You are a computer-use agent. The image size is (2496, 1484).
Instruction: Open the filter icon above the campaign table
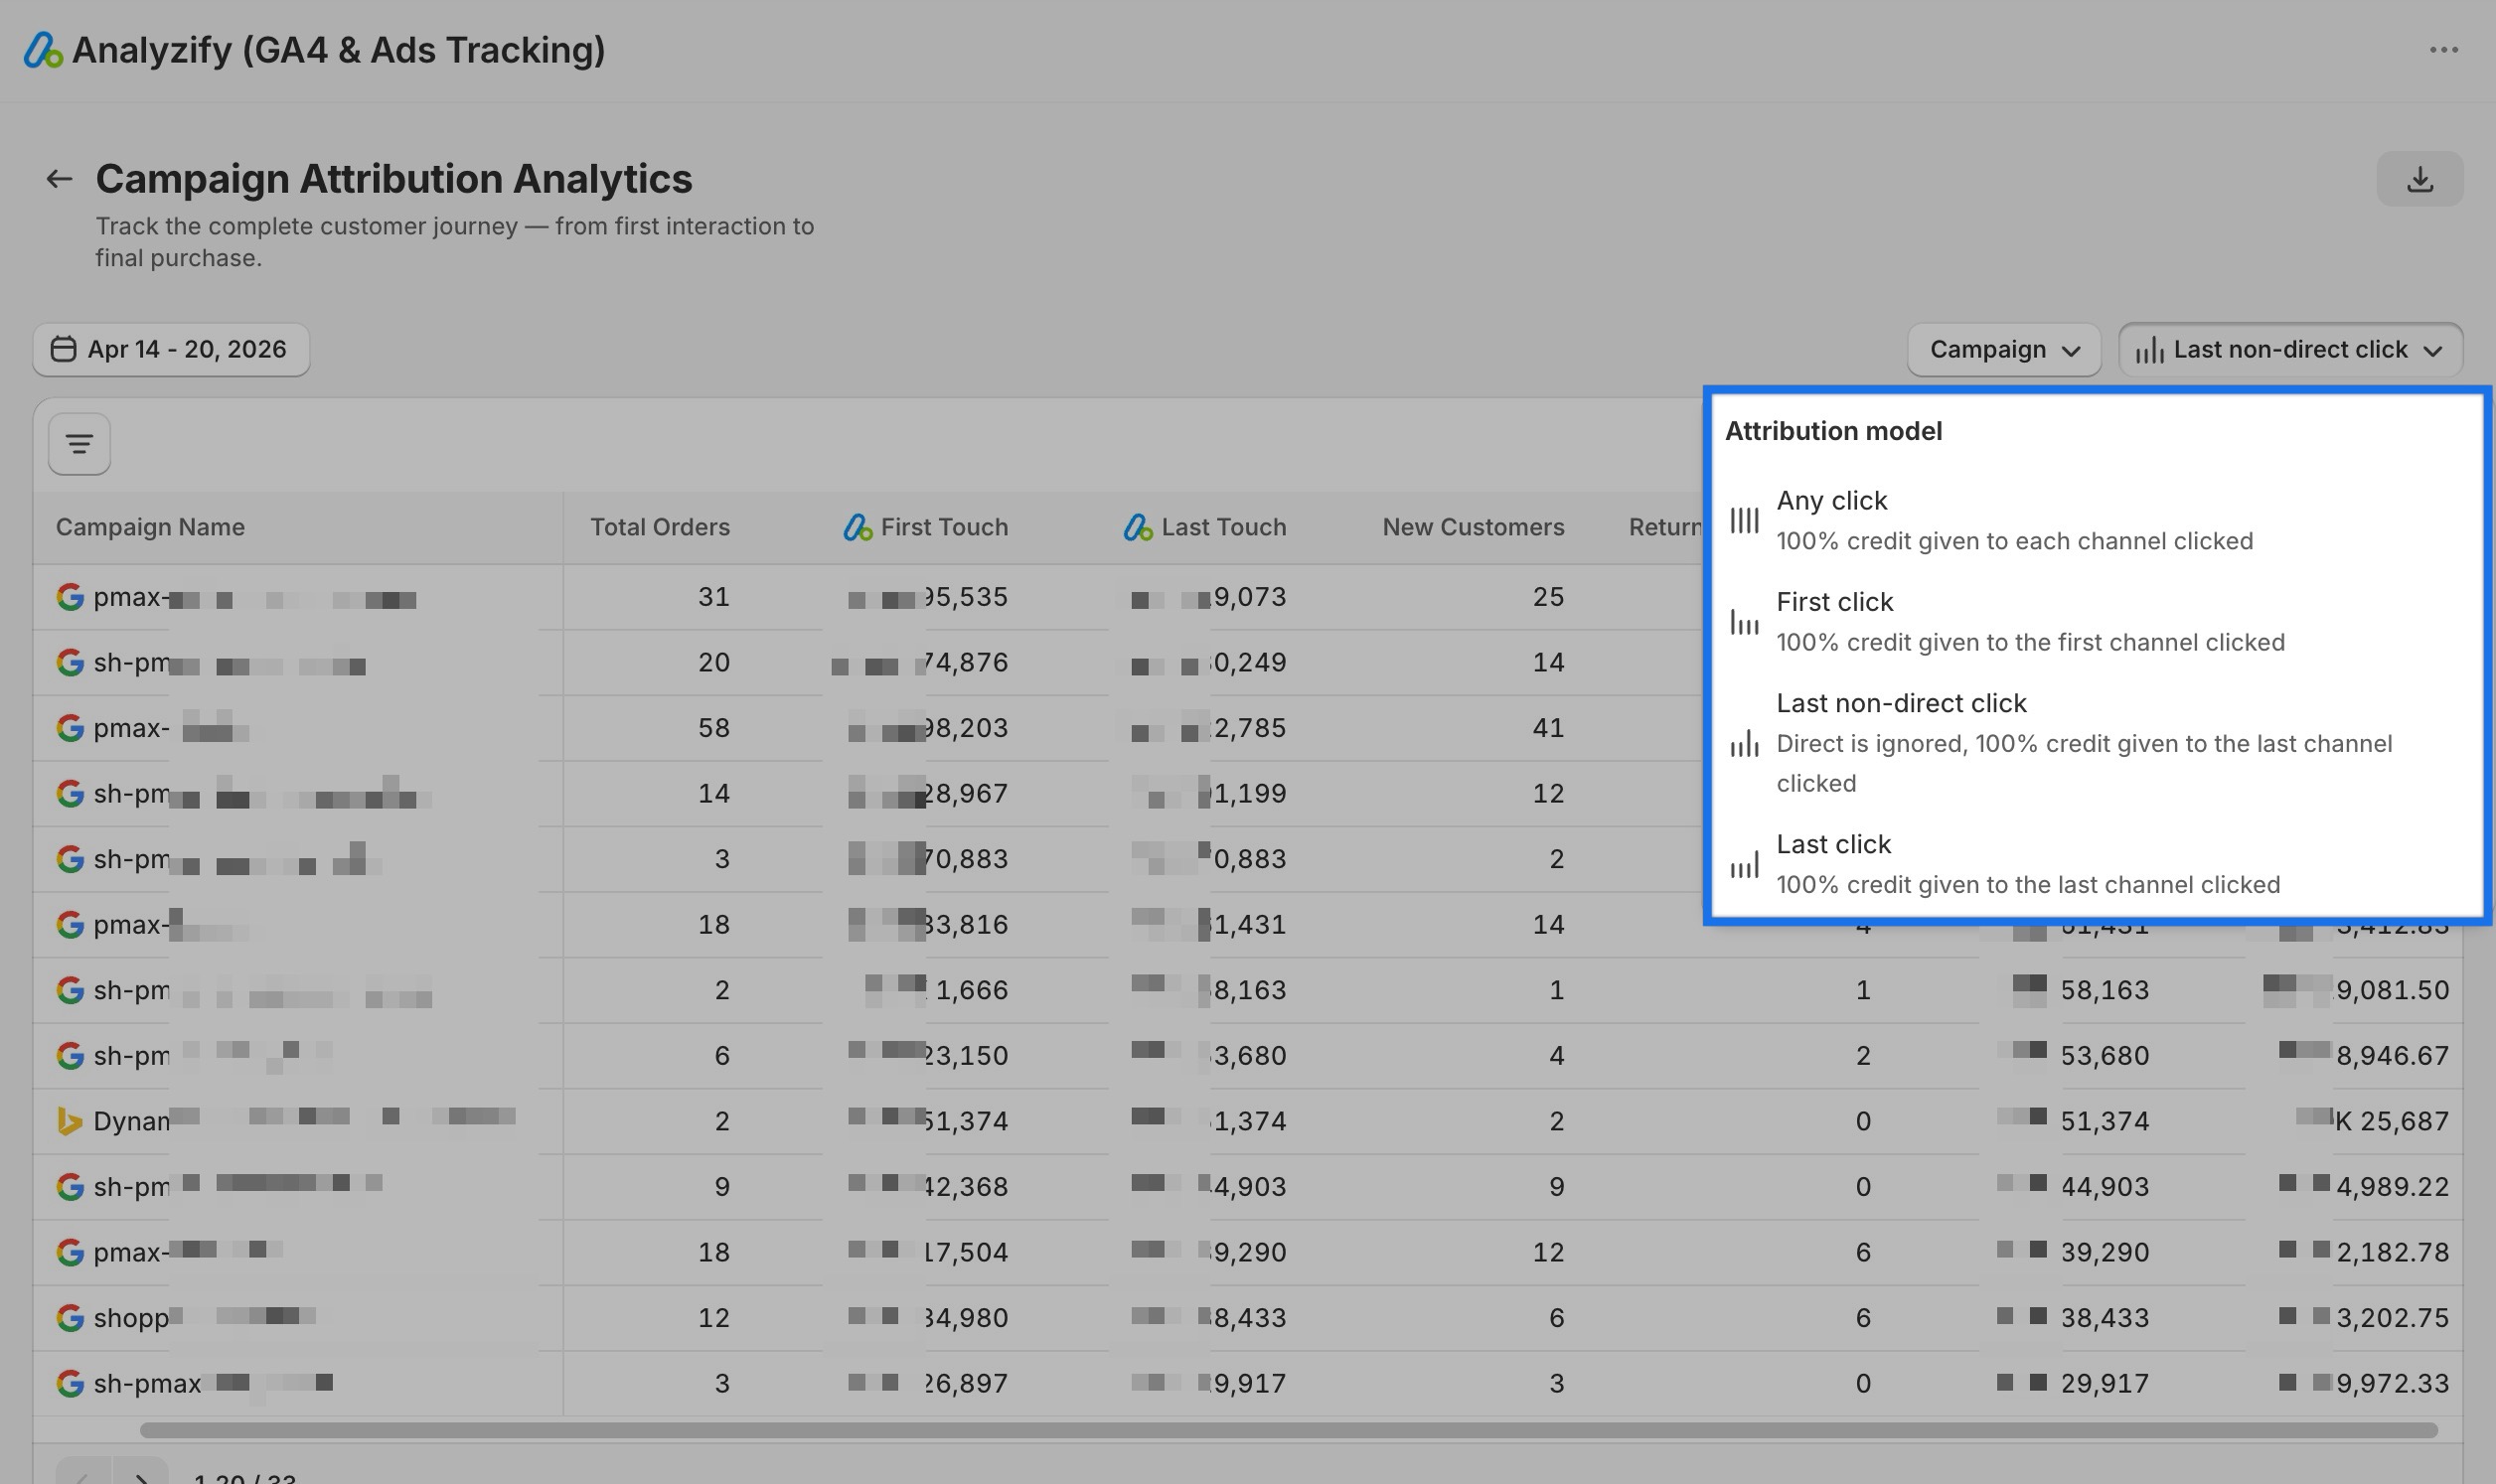[78, 442]
